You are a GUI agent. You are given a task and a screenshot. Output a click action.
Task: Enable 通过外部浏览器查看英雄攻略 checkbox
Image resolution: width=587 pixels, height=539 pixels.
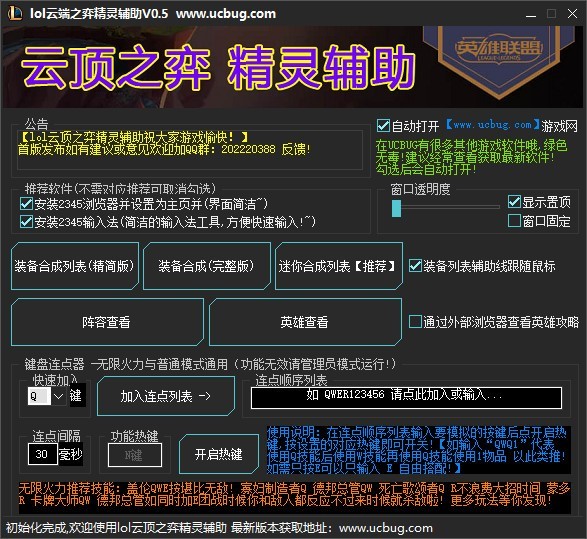click(x=416, y=322)
